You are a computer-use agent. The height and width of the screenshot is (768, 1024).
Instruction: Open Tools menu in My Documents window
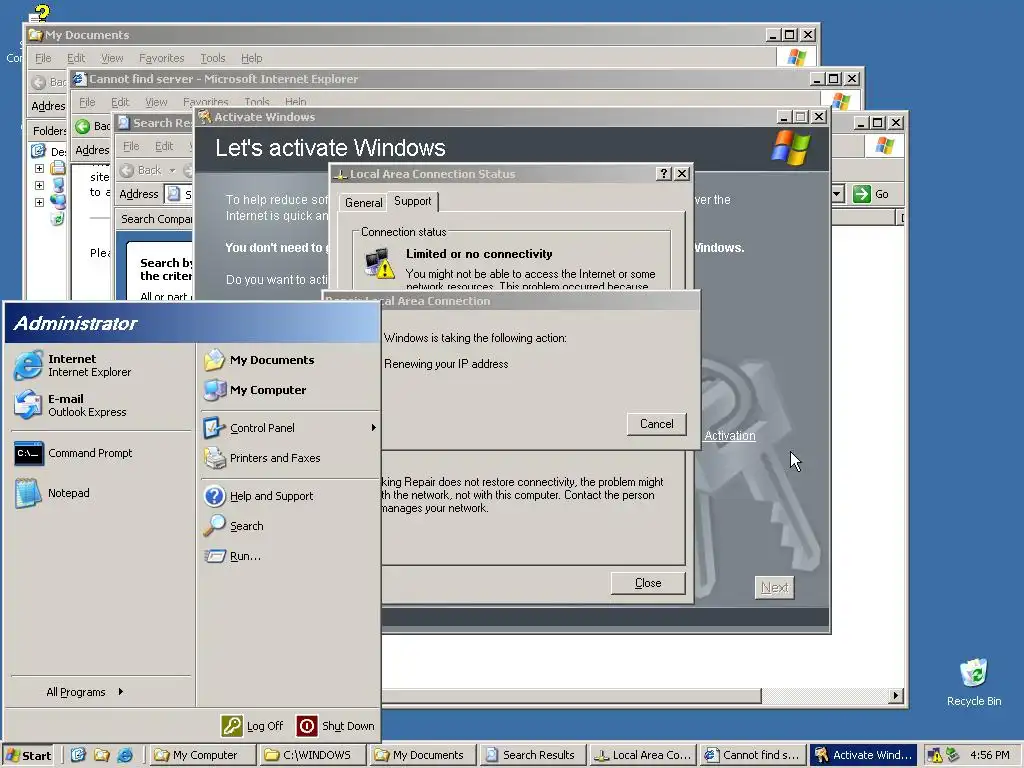coord(212,58)
